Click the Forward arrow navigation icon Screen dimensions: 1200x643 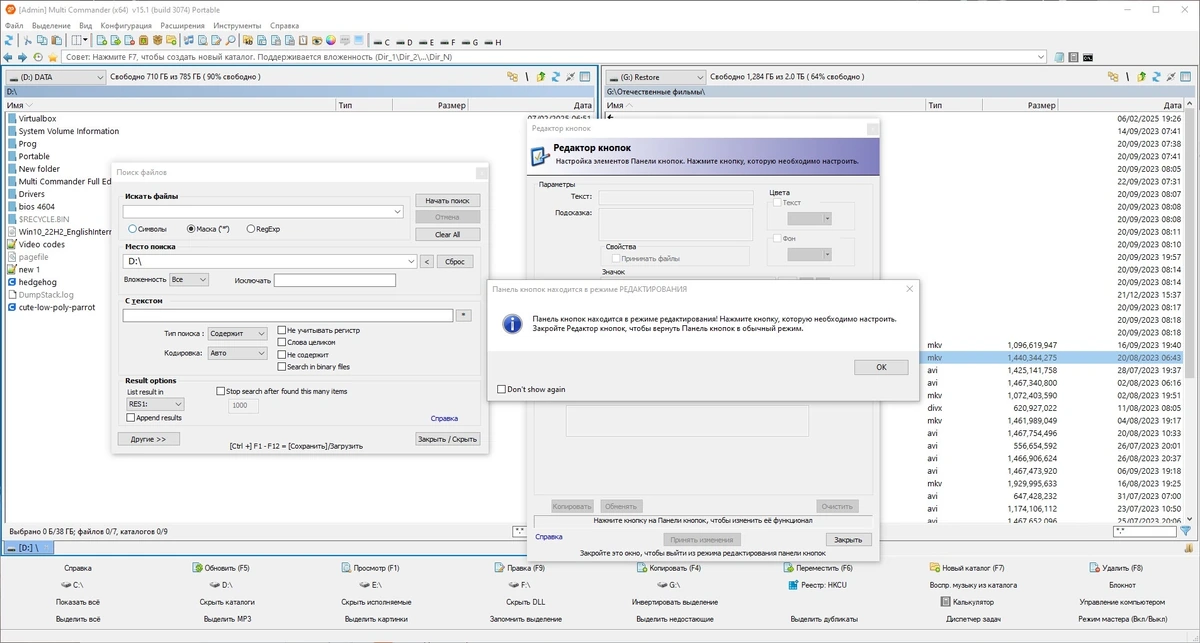[x=23, y=57]
